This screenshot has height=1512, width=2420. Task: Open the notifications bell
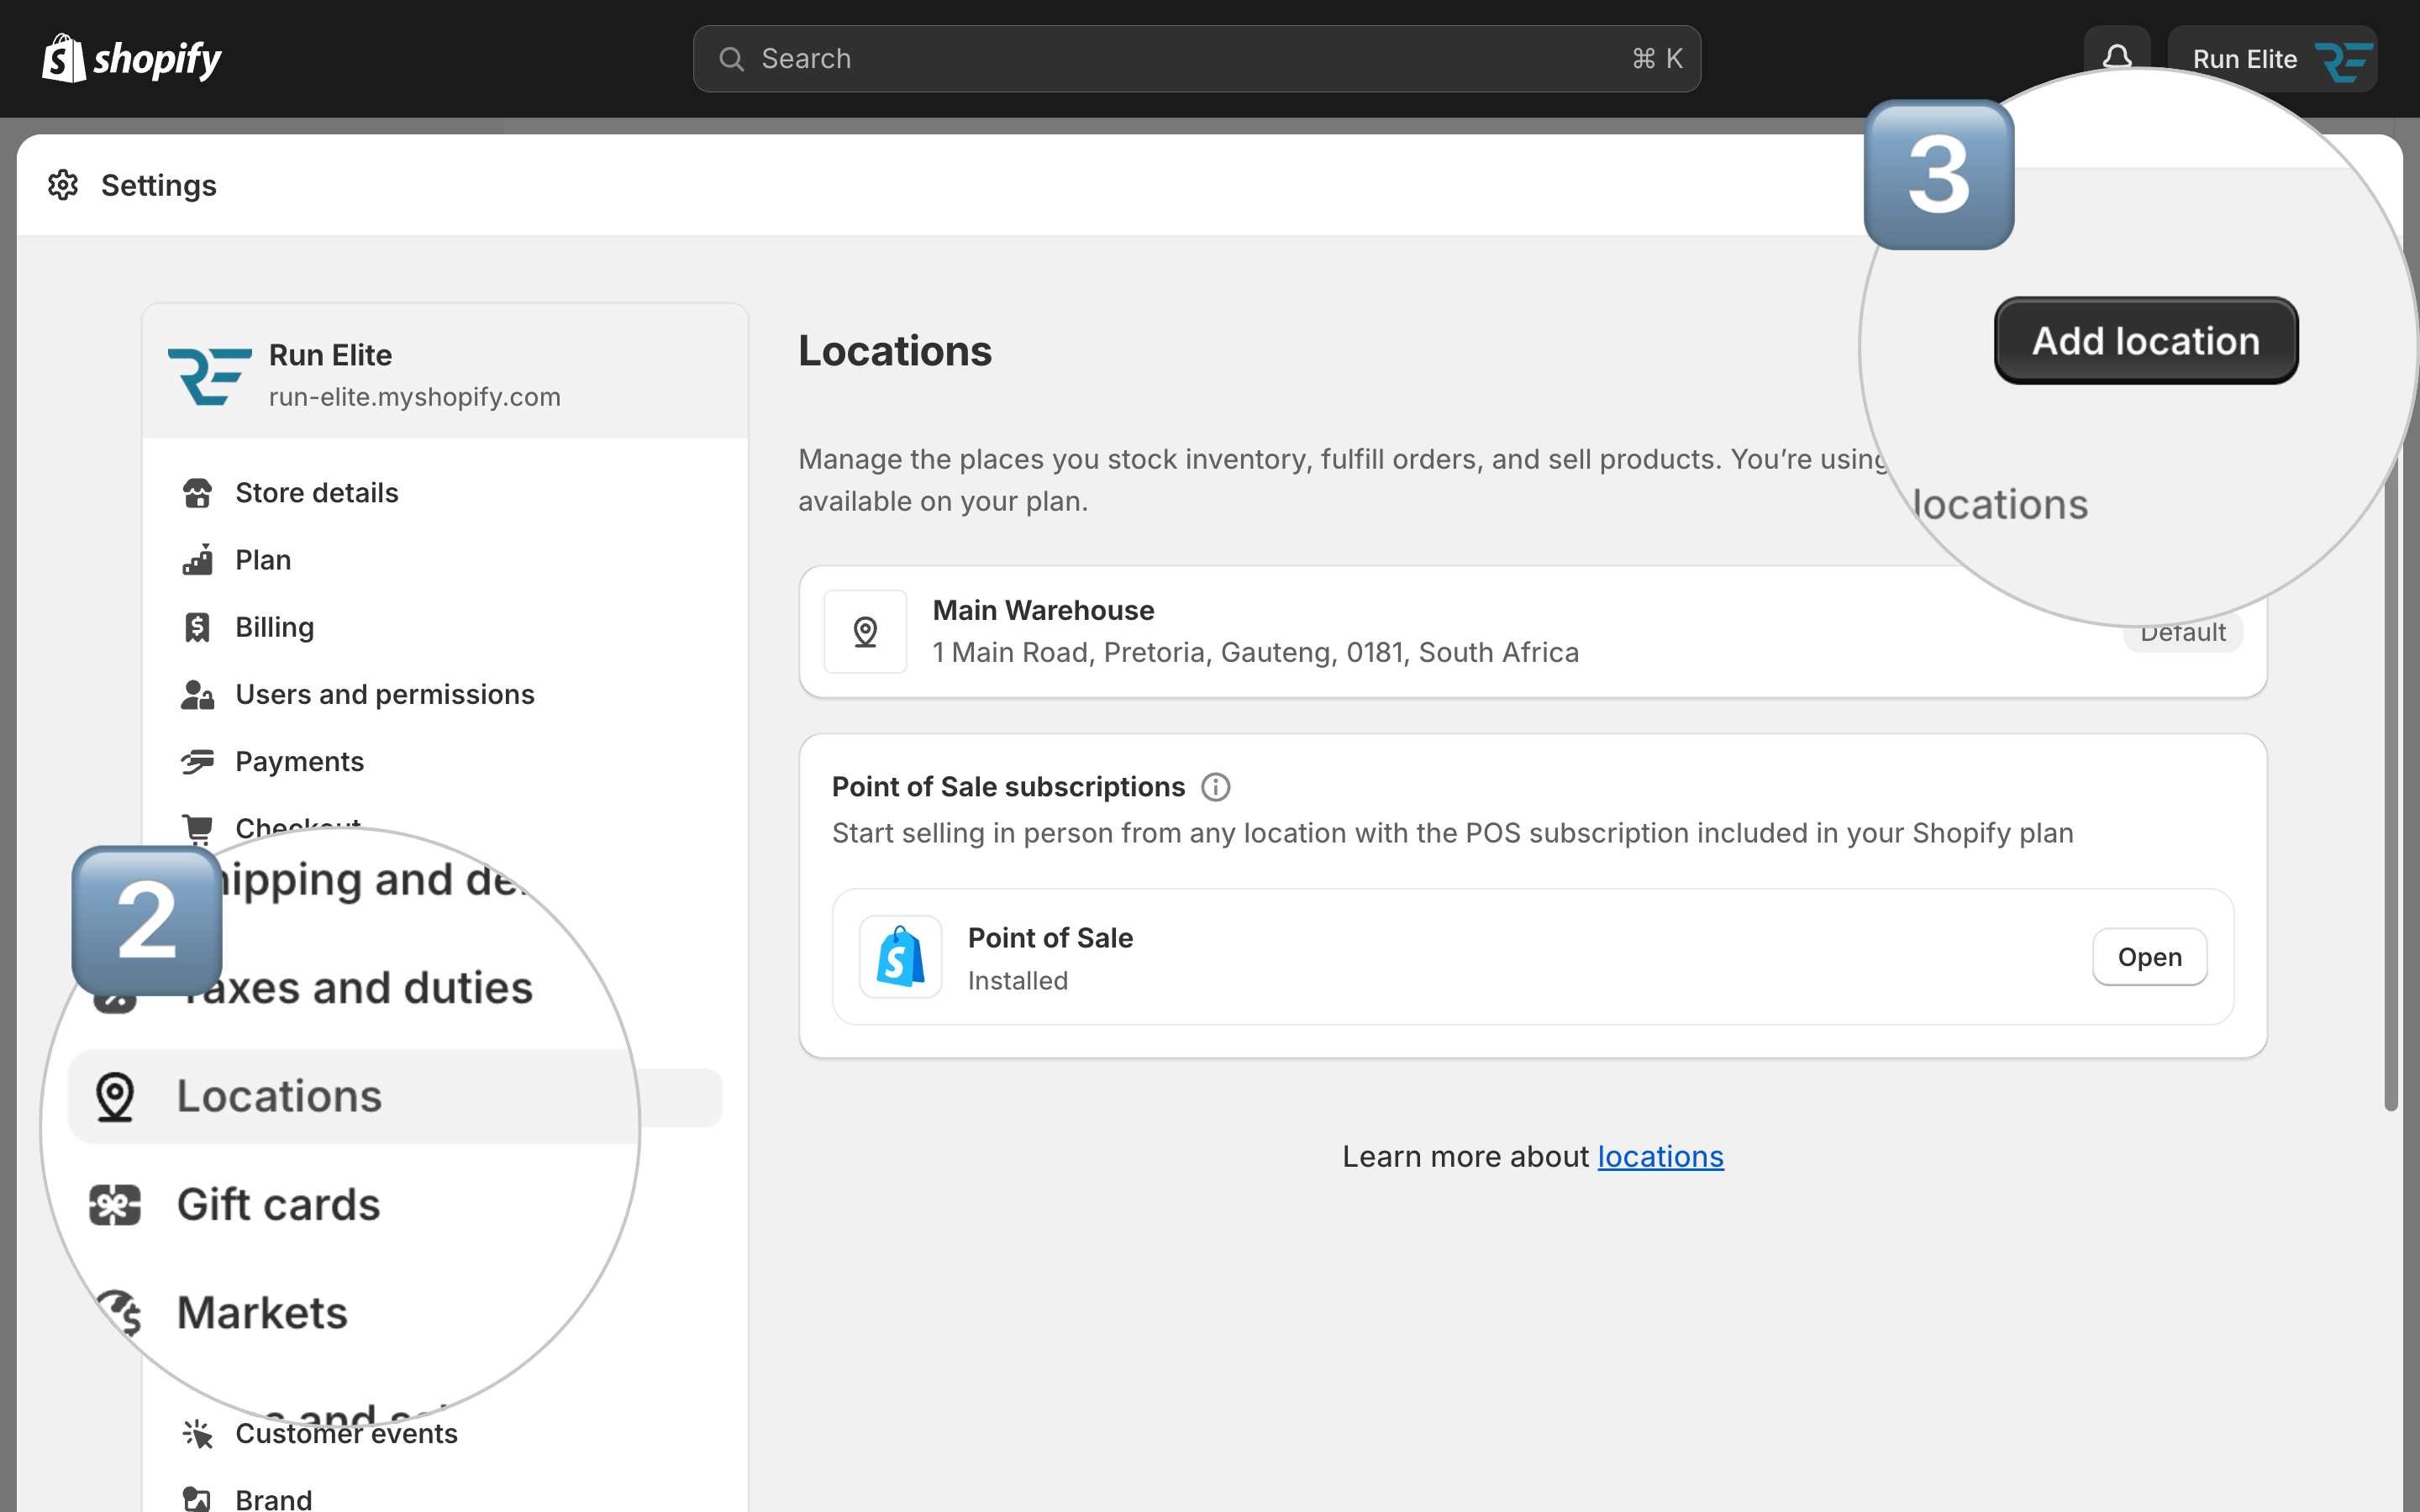2116,57
